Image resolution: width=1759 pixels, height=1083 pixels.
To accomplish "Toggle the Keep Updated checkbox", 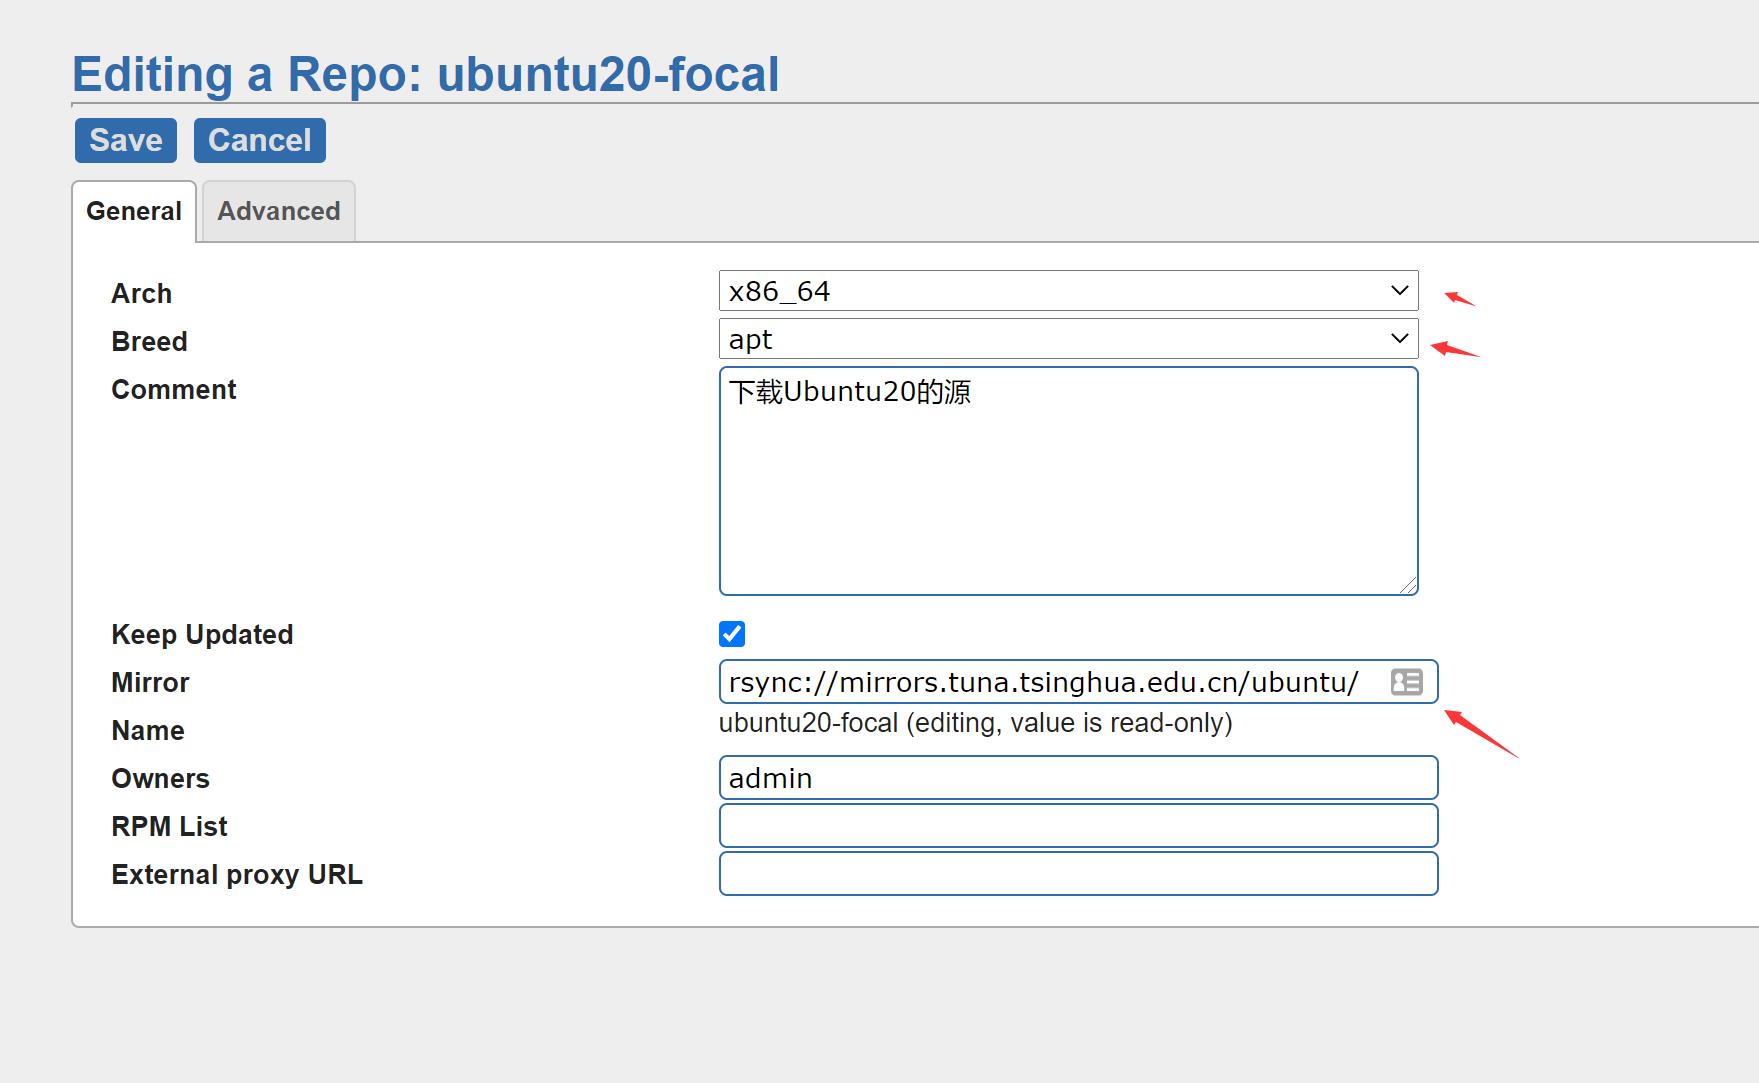I will [732, 634].
